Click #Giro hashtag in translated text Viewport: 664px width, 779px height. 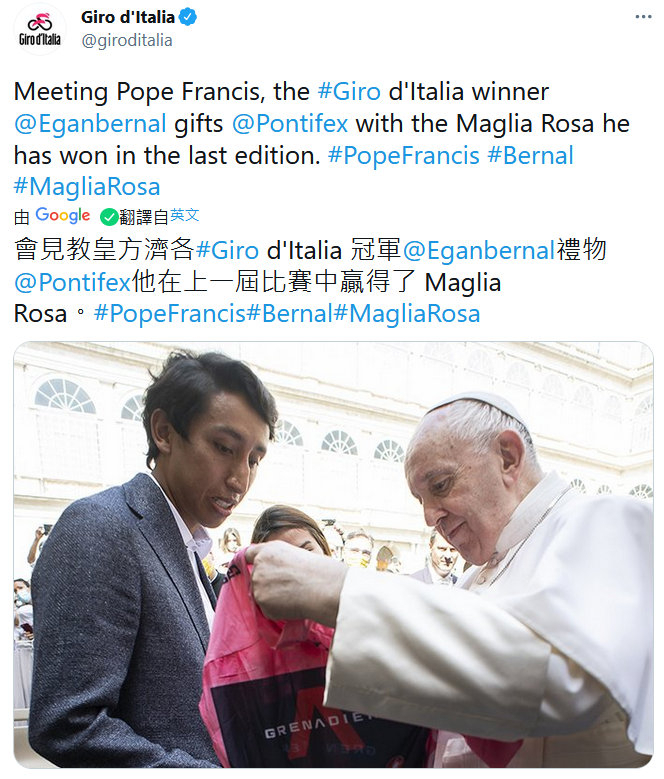[x=227, y=250]
